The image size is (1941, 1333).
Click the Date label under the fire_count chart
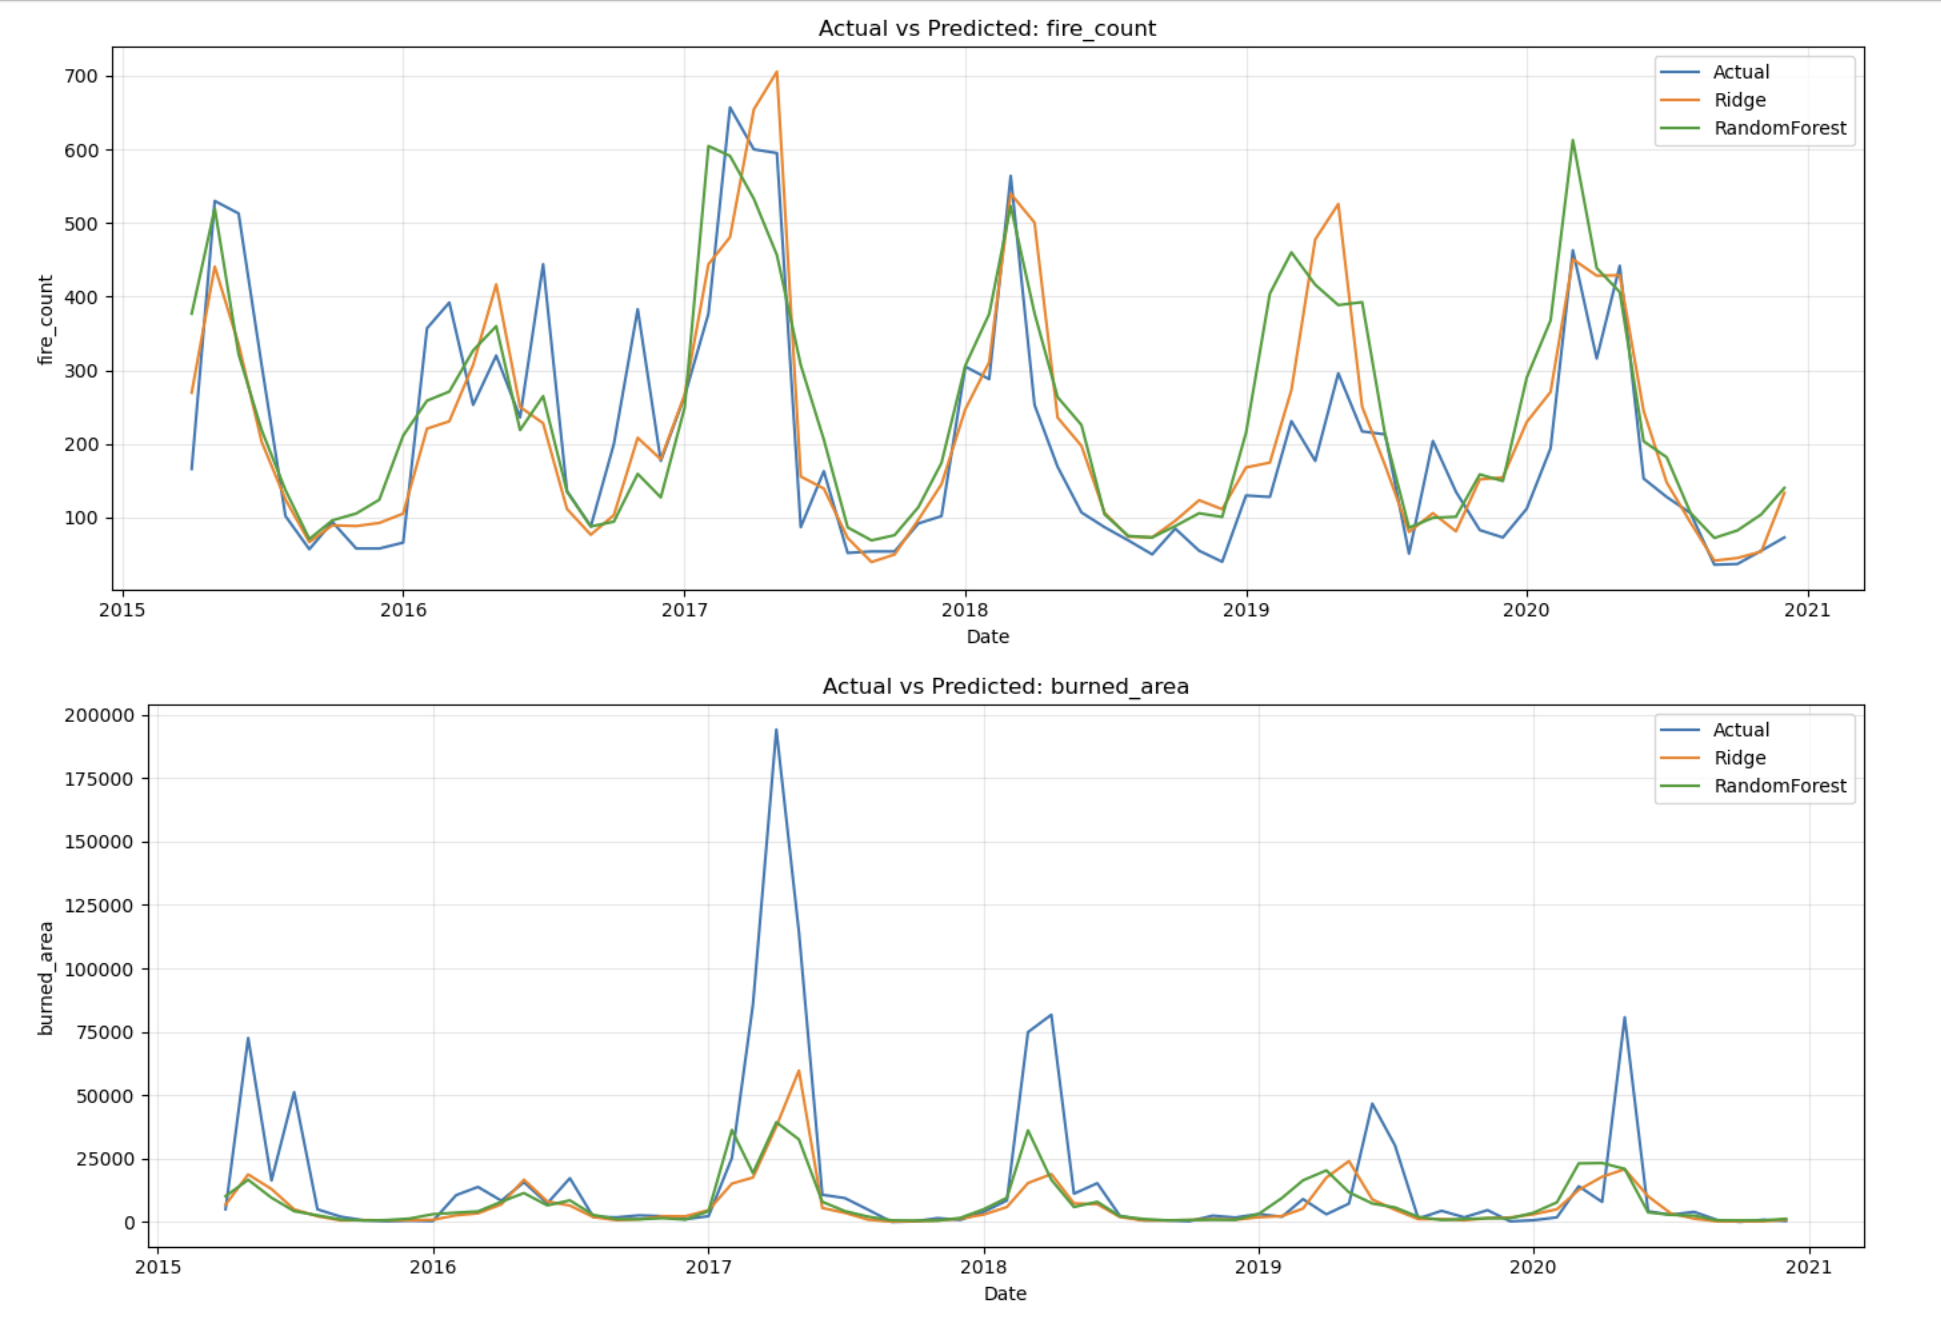coord(987,637)
